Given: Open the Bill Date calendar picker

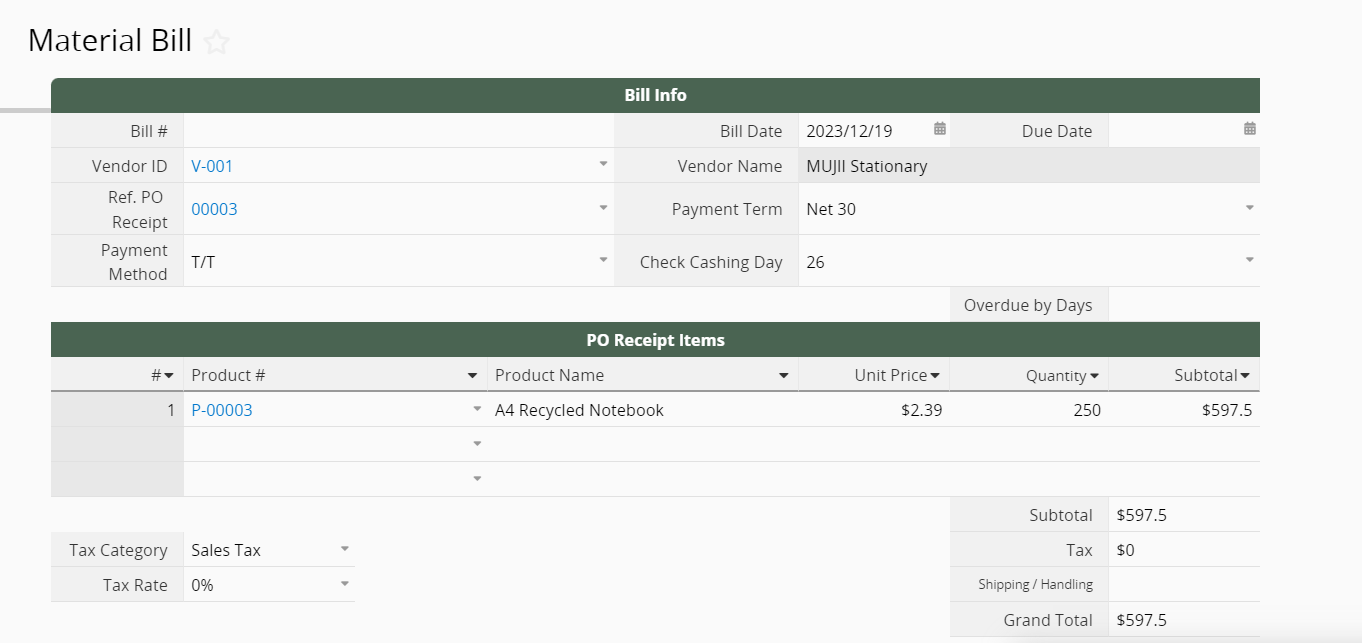Looking at the screenshot, I should pyautogui.click(x=940, y=129).
